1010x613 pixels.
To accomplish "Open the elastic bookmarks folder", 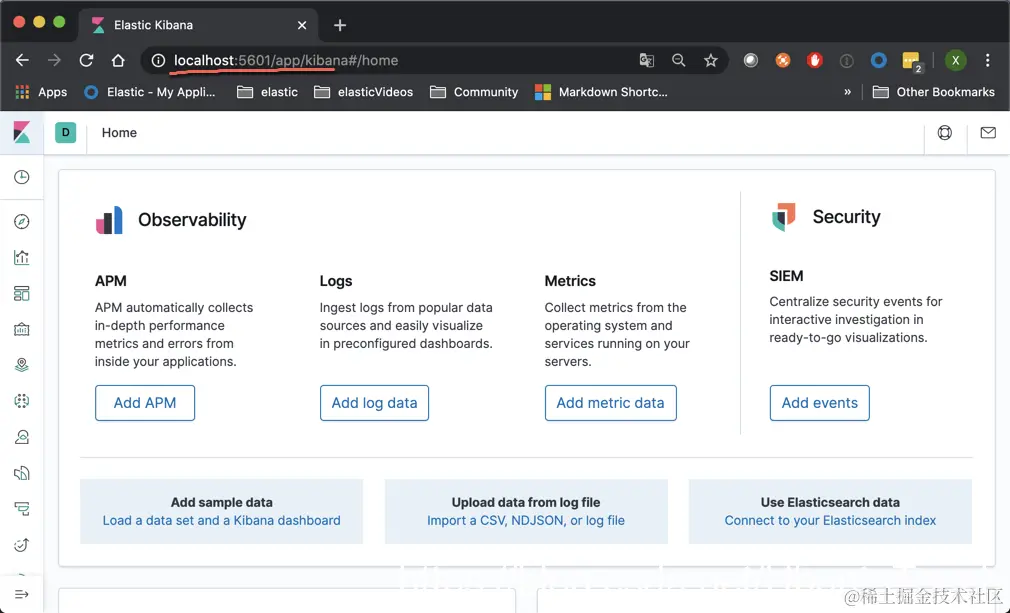I will pos(267,92).
